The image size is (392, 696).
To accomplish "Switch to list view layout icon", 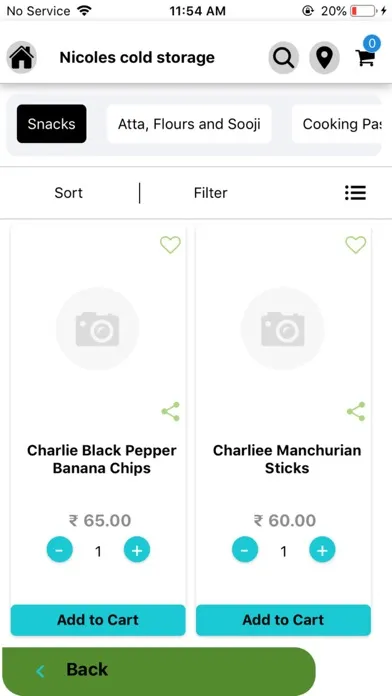I will pos(355,193).
